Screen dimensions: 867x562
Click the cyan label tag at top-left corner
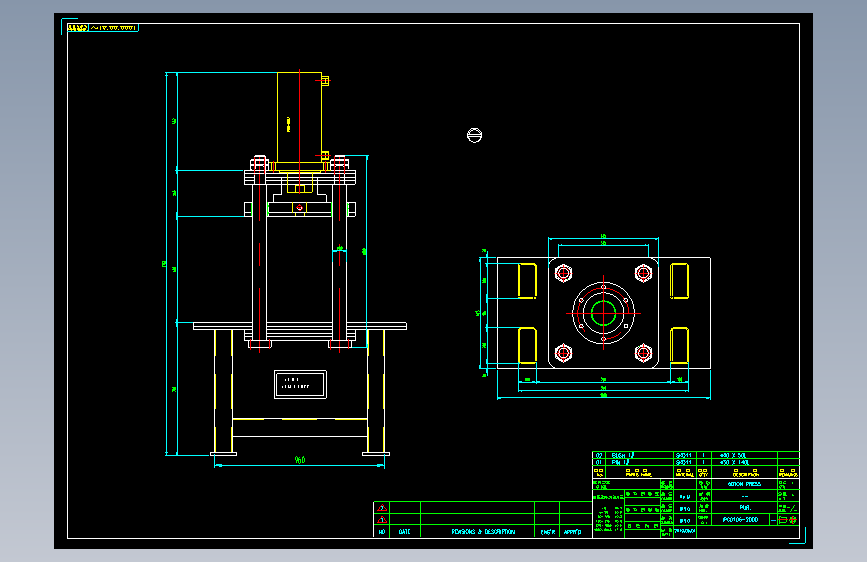coord(103,28)
